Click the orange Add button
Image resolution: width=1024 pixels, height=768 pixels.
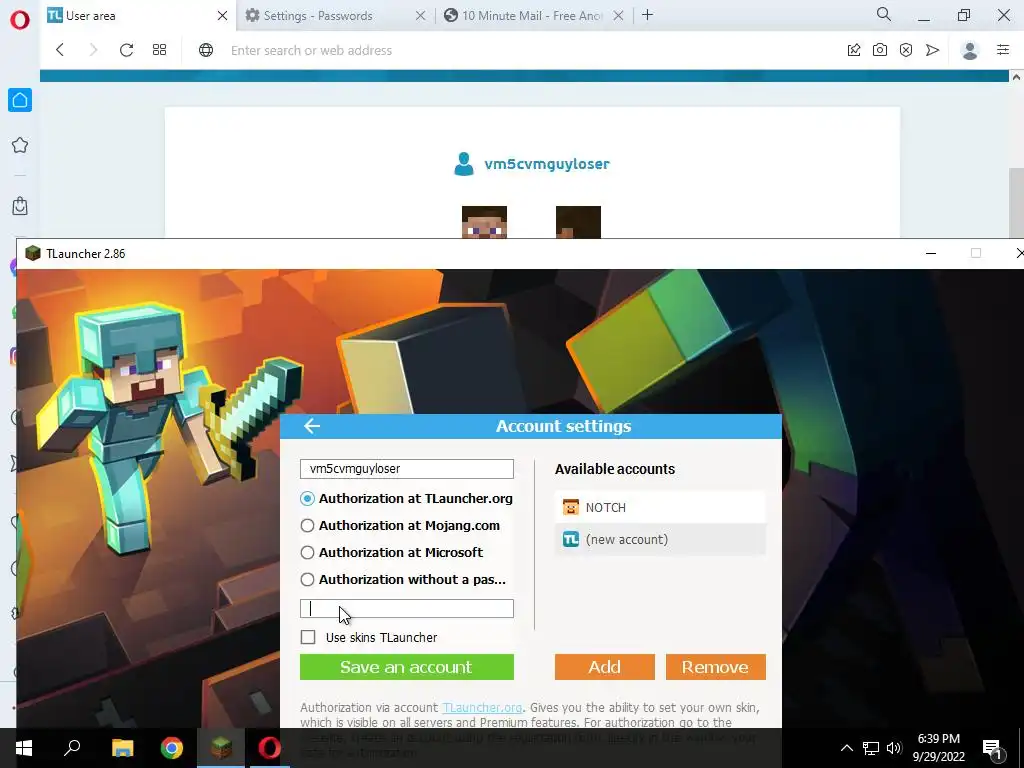(605, 667)
